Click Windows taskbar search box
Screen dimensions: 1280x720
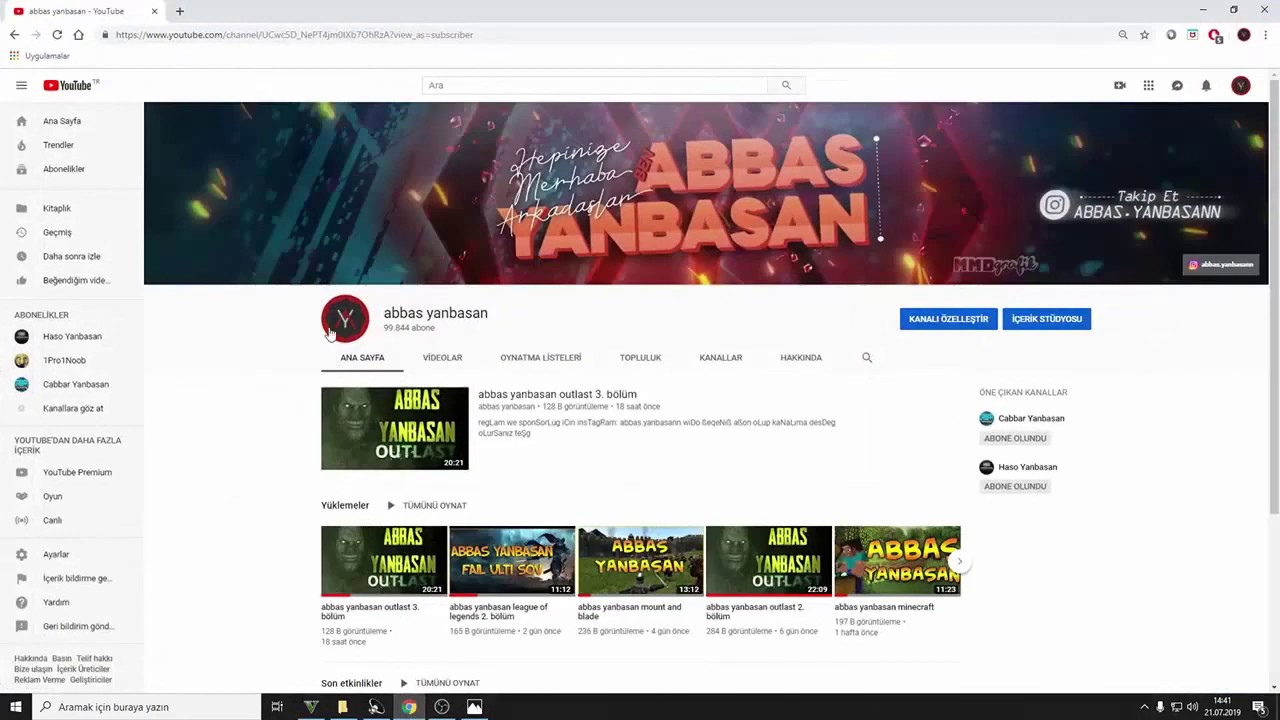click(146, 707)
